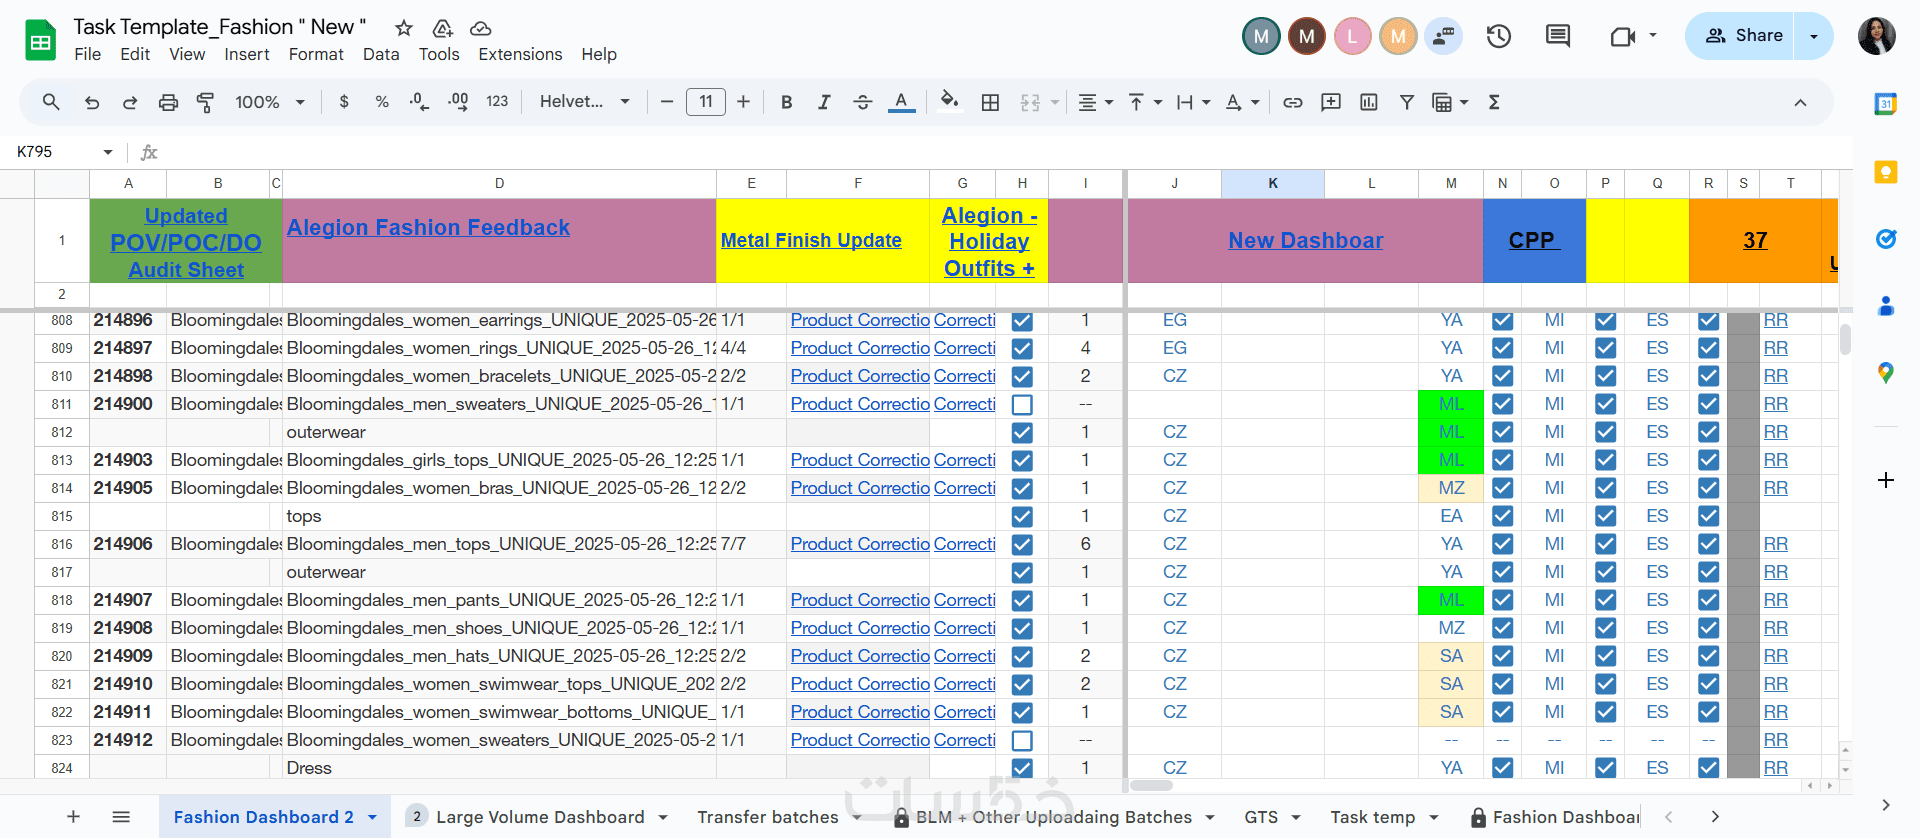The width and height of the screenshot is (1920, 839).
Task: Uncheck the column N checkbox in row 810
Action: tap(1502, 376)
